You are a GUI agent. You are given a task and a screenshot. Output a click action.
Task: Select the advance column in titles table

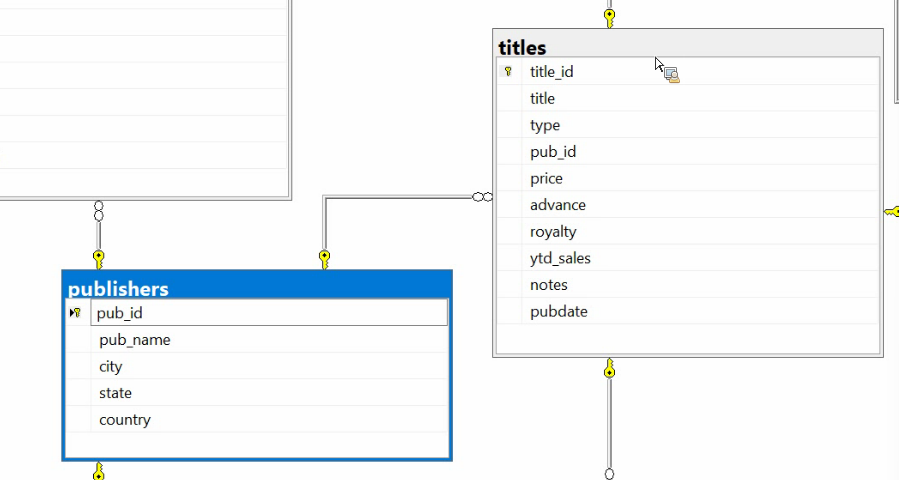687,205
